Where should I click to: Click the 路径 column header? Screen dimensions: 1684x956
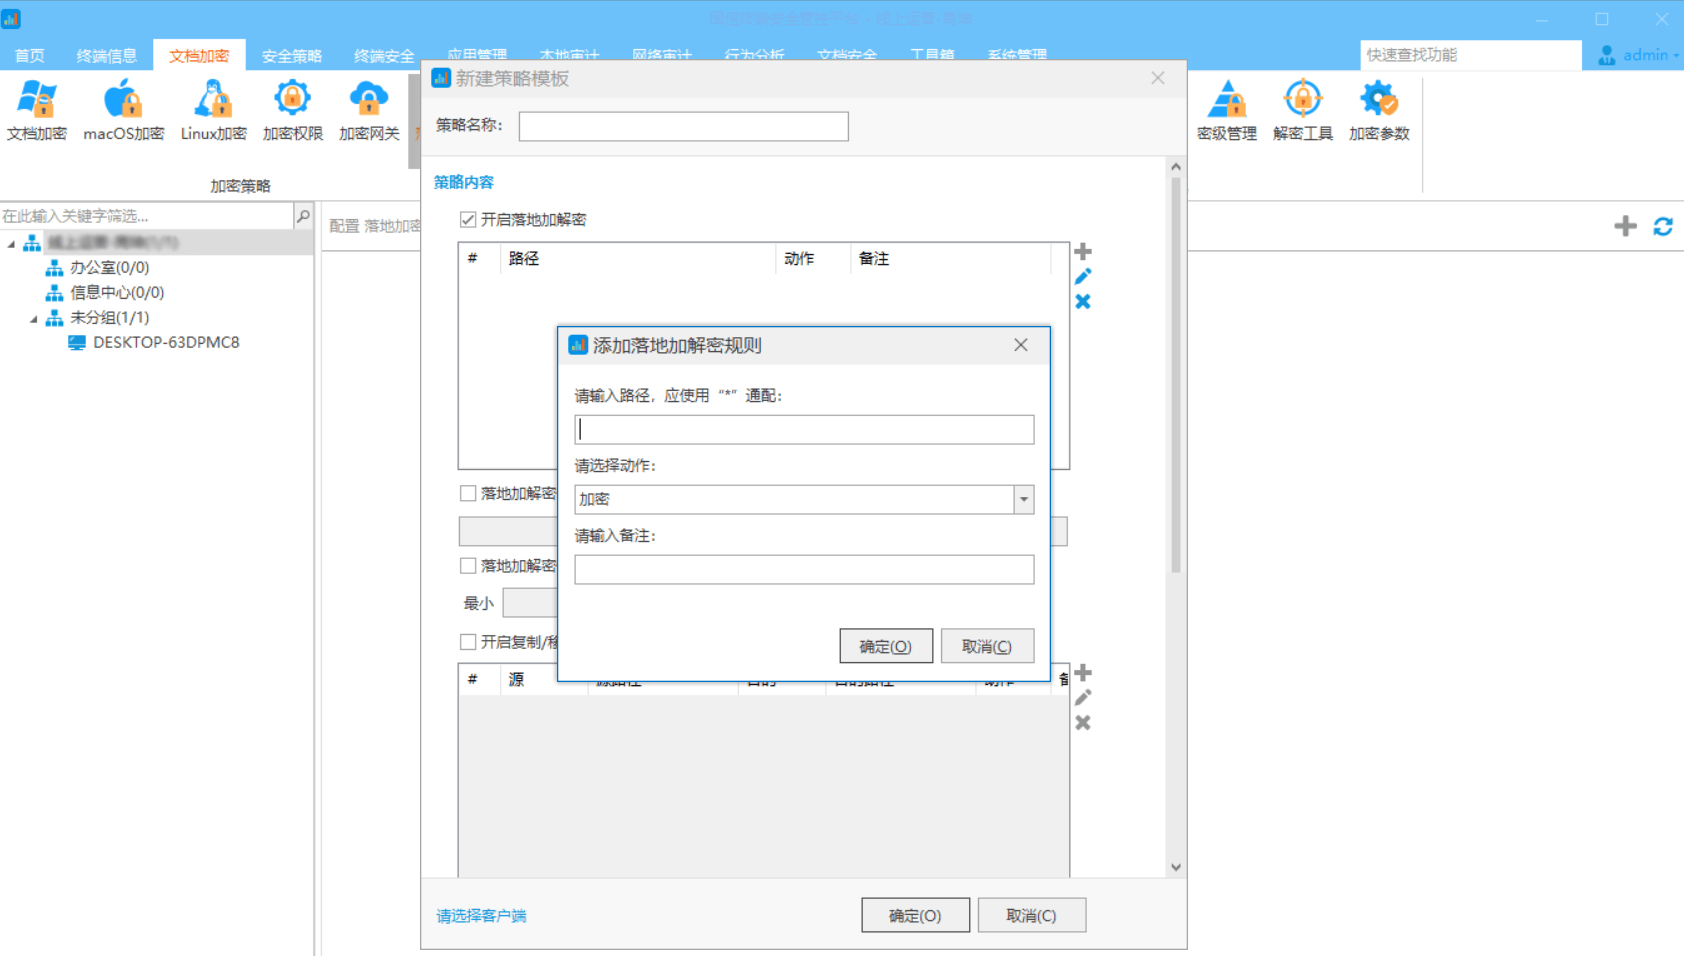pyautogui.click(x=636, y=258)
